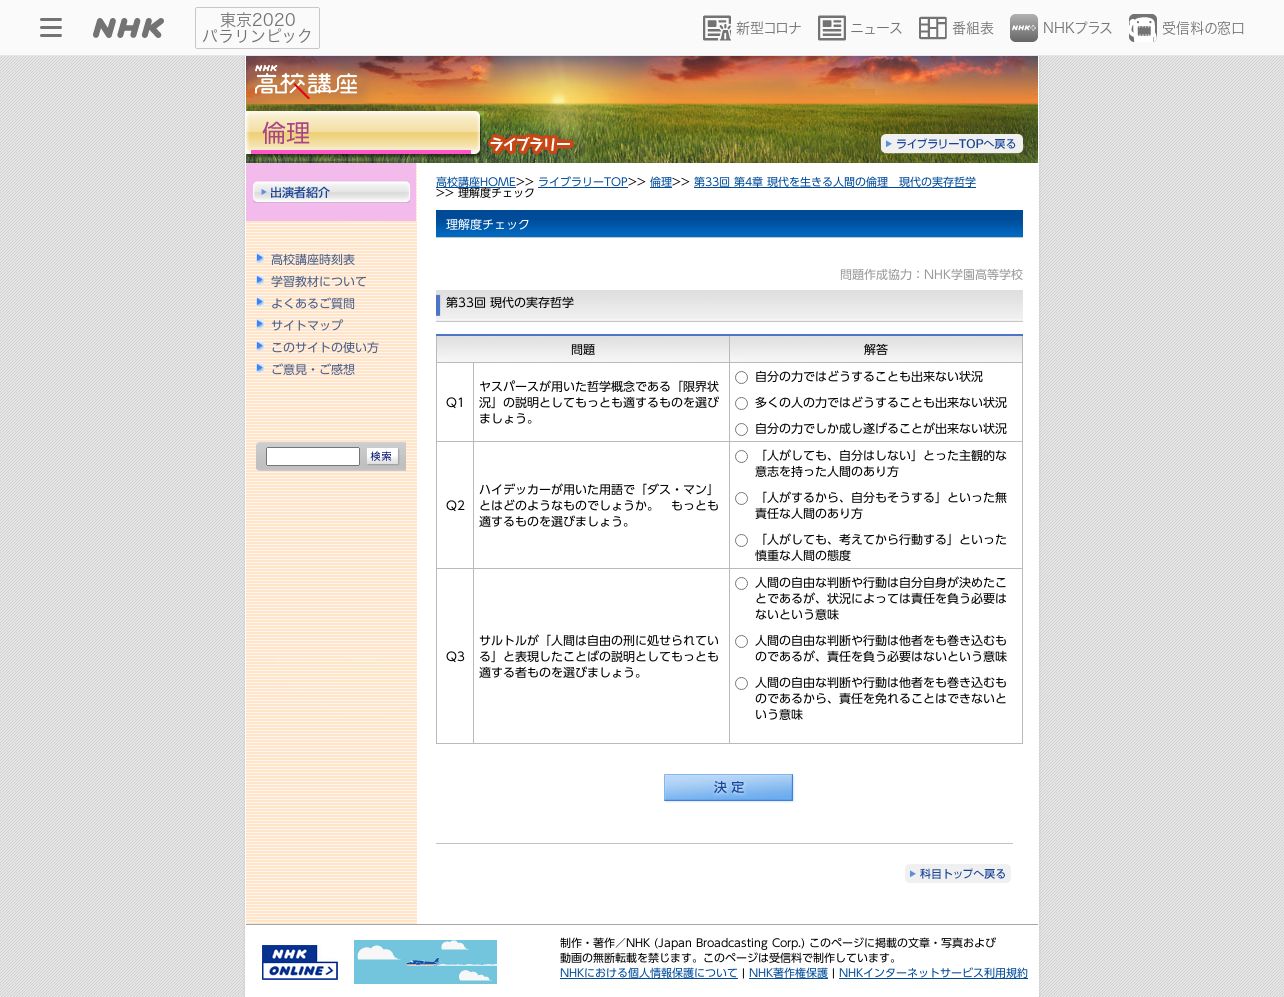
Task: Open ご意見・ご感想 sidebar link
Action: coord(313,369)
